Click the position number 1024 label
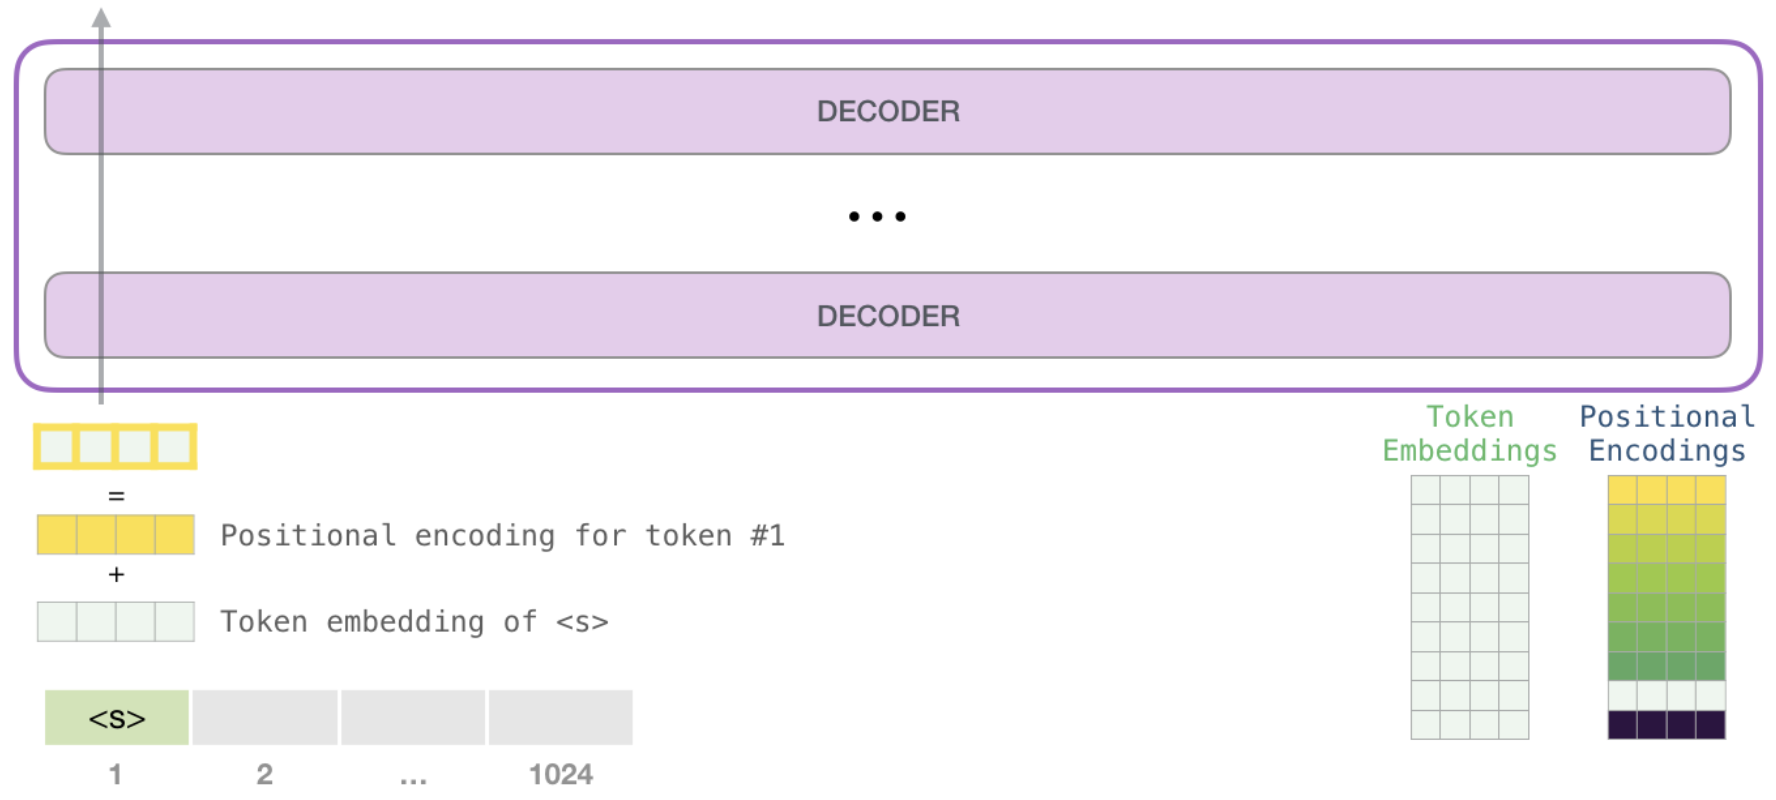Screen dimensions: 1776x800 (x=561, y=775)
